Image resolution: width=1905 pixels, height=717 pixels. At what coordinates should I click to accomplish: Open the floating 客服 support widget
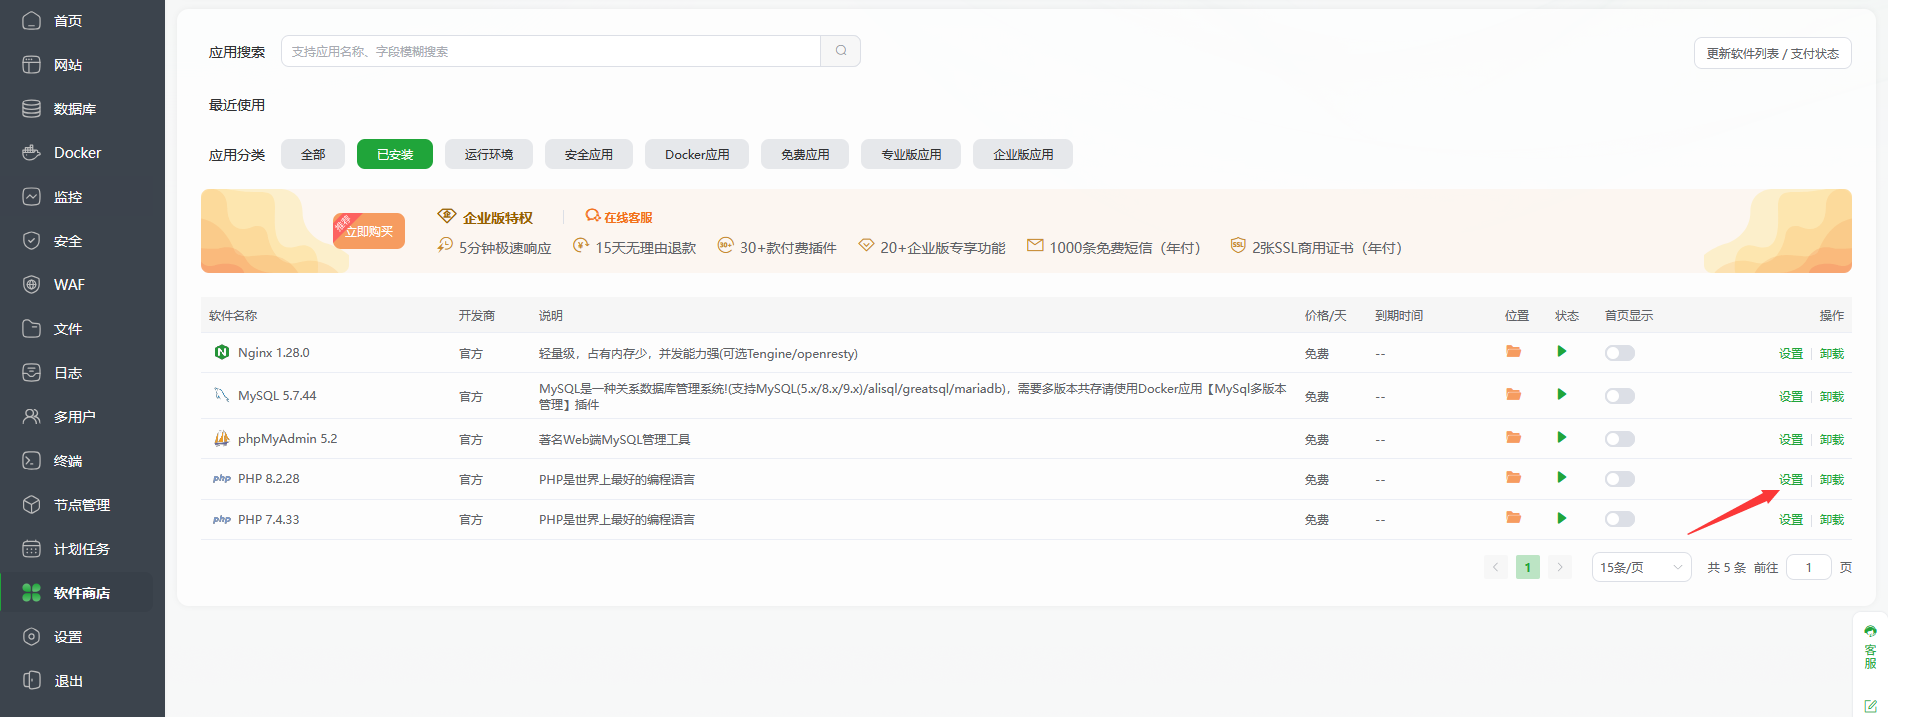pyautogui.click(x=1870, y=647)
